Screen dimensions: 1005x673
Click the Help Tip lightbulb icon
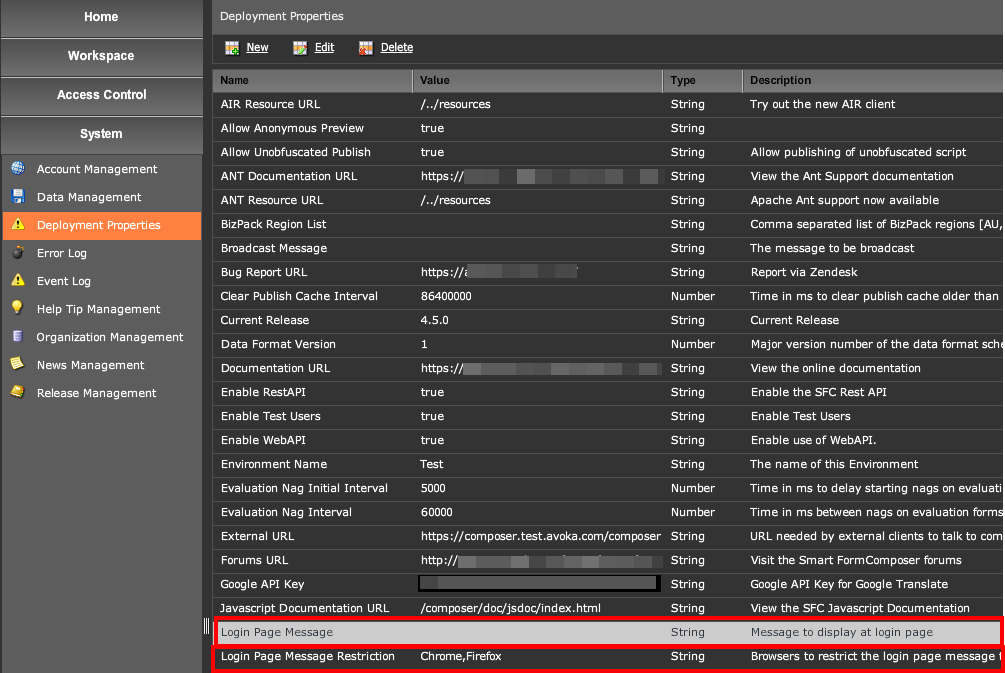coord(18,308)
